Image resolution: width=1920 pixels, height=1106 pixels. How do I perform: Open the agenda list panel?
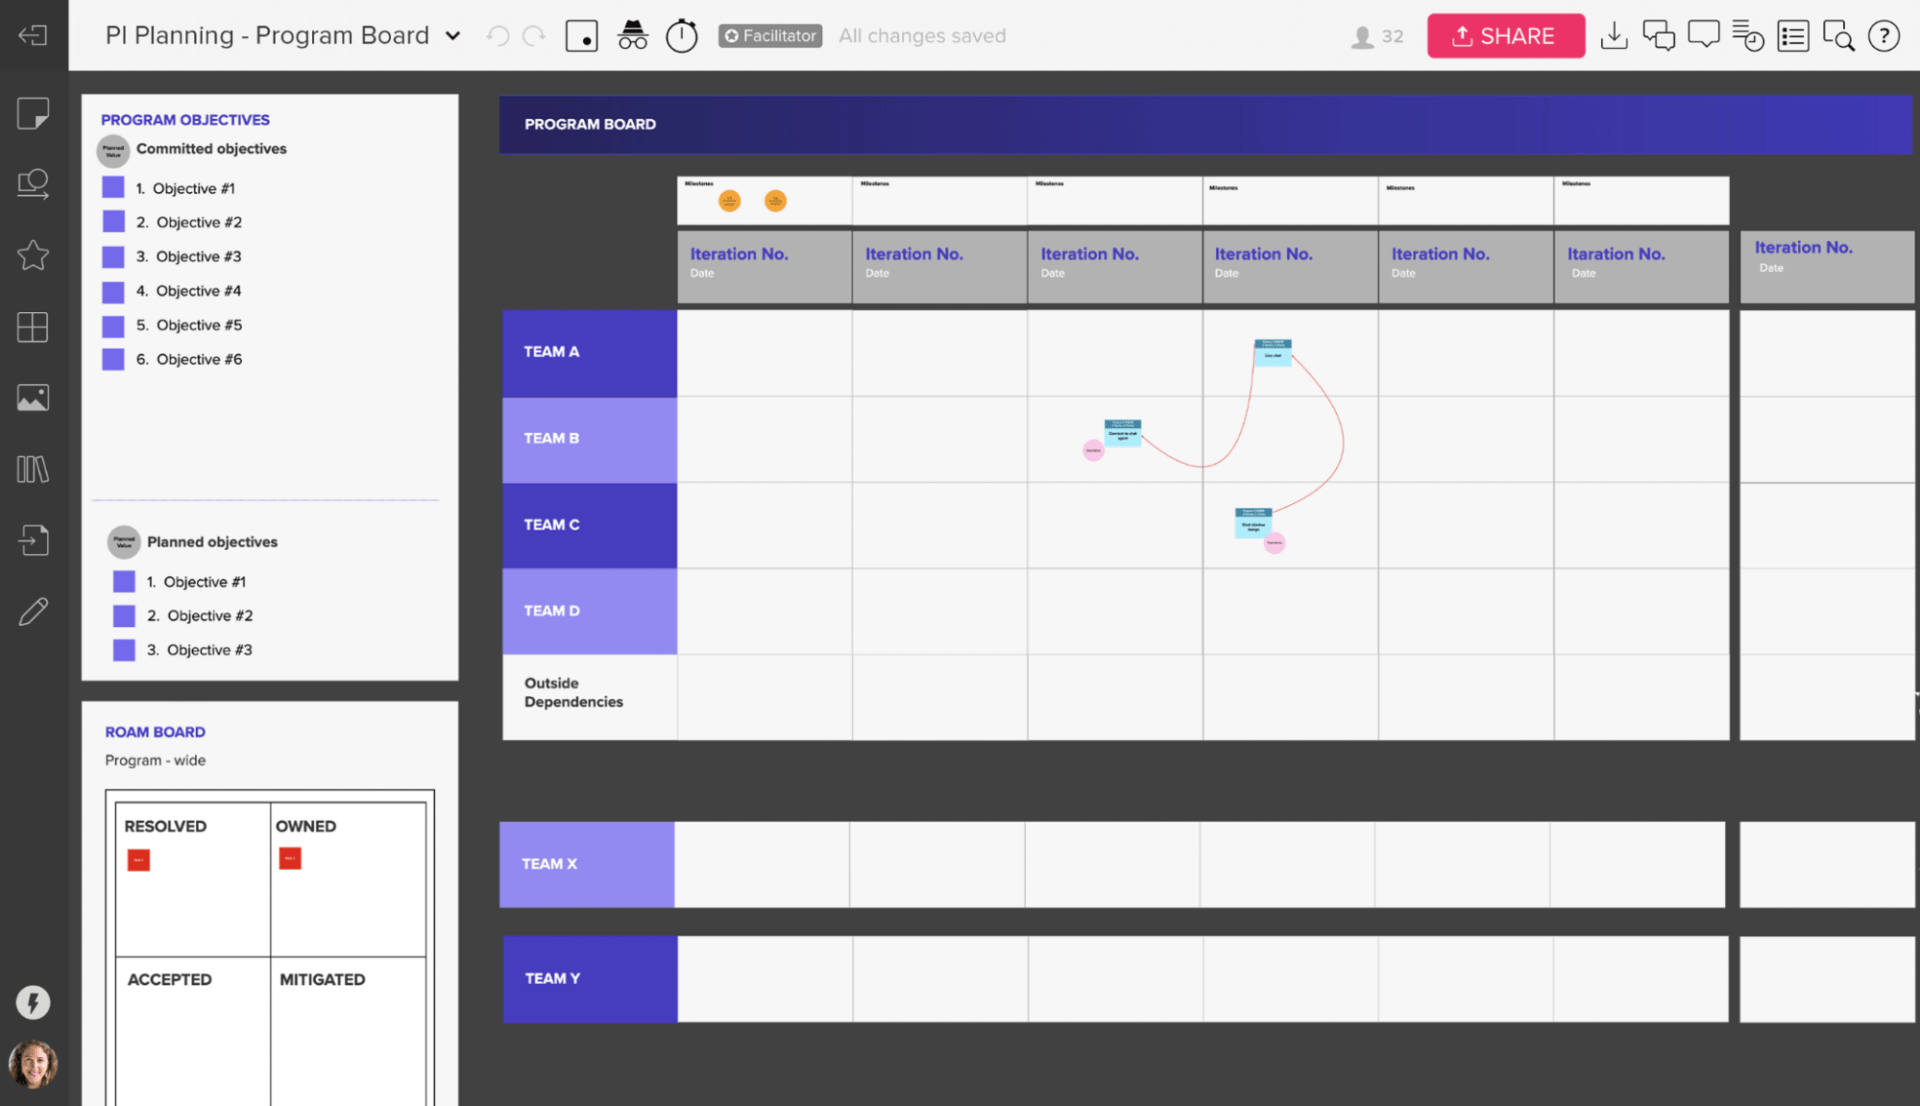click(1793, 35)
